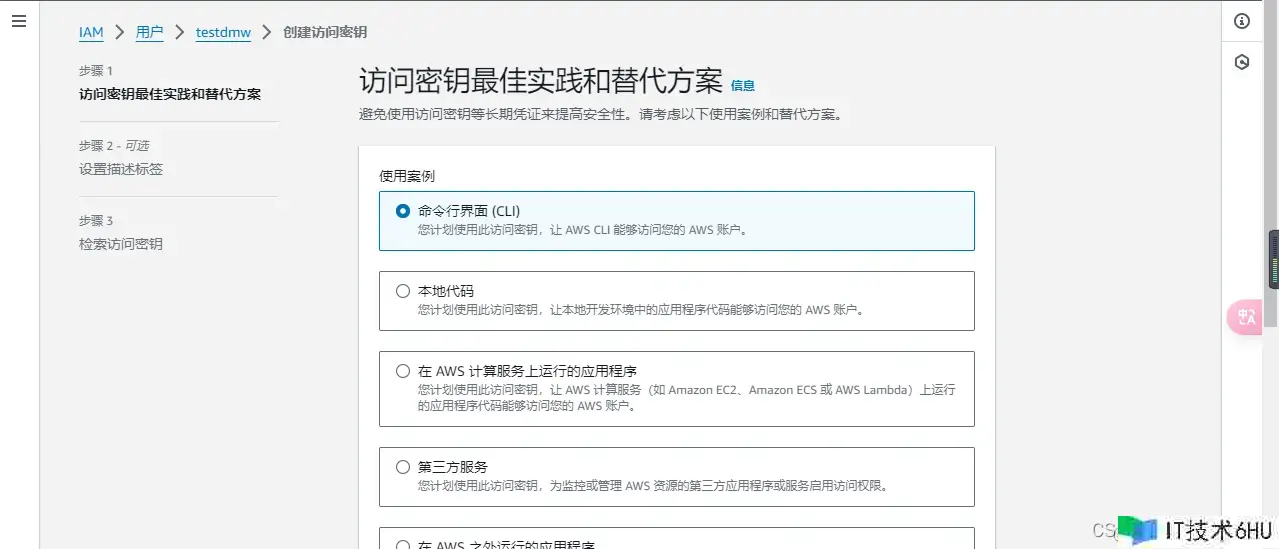This screenshot has height=549, width=1279.
Task: Select the 本地代码 radio option
Action: (x=403, y=291)
